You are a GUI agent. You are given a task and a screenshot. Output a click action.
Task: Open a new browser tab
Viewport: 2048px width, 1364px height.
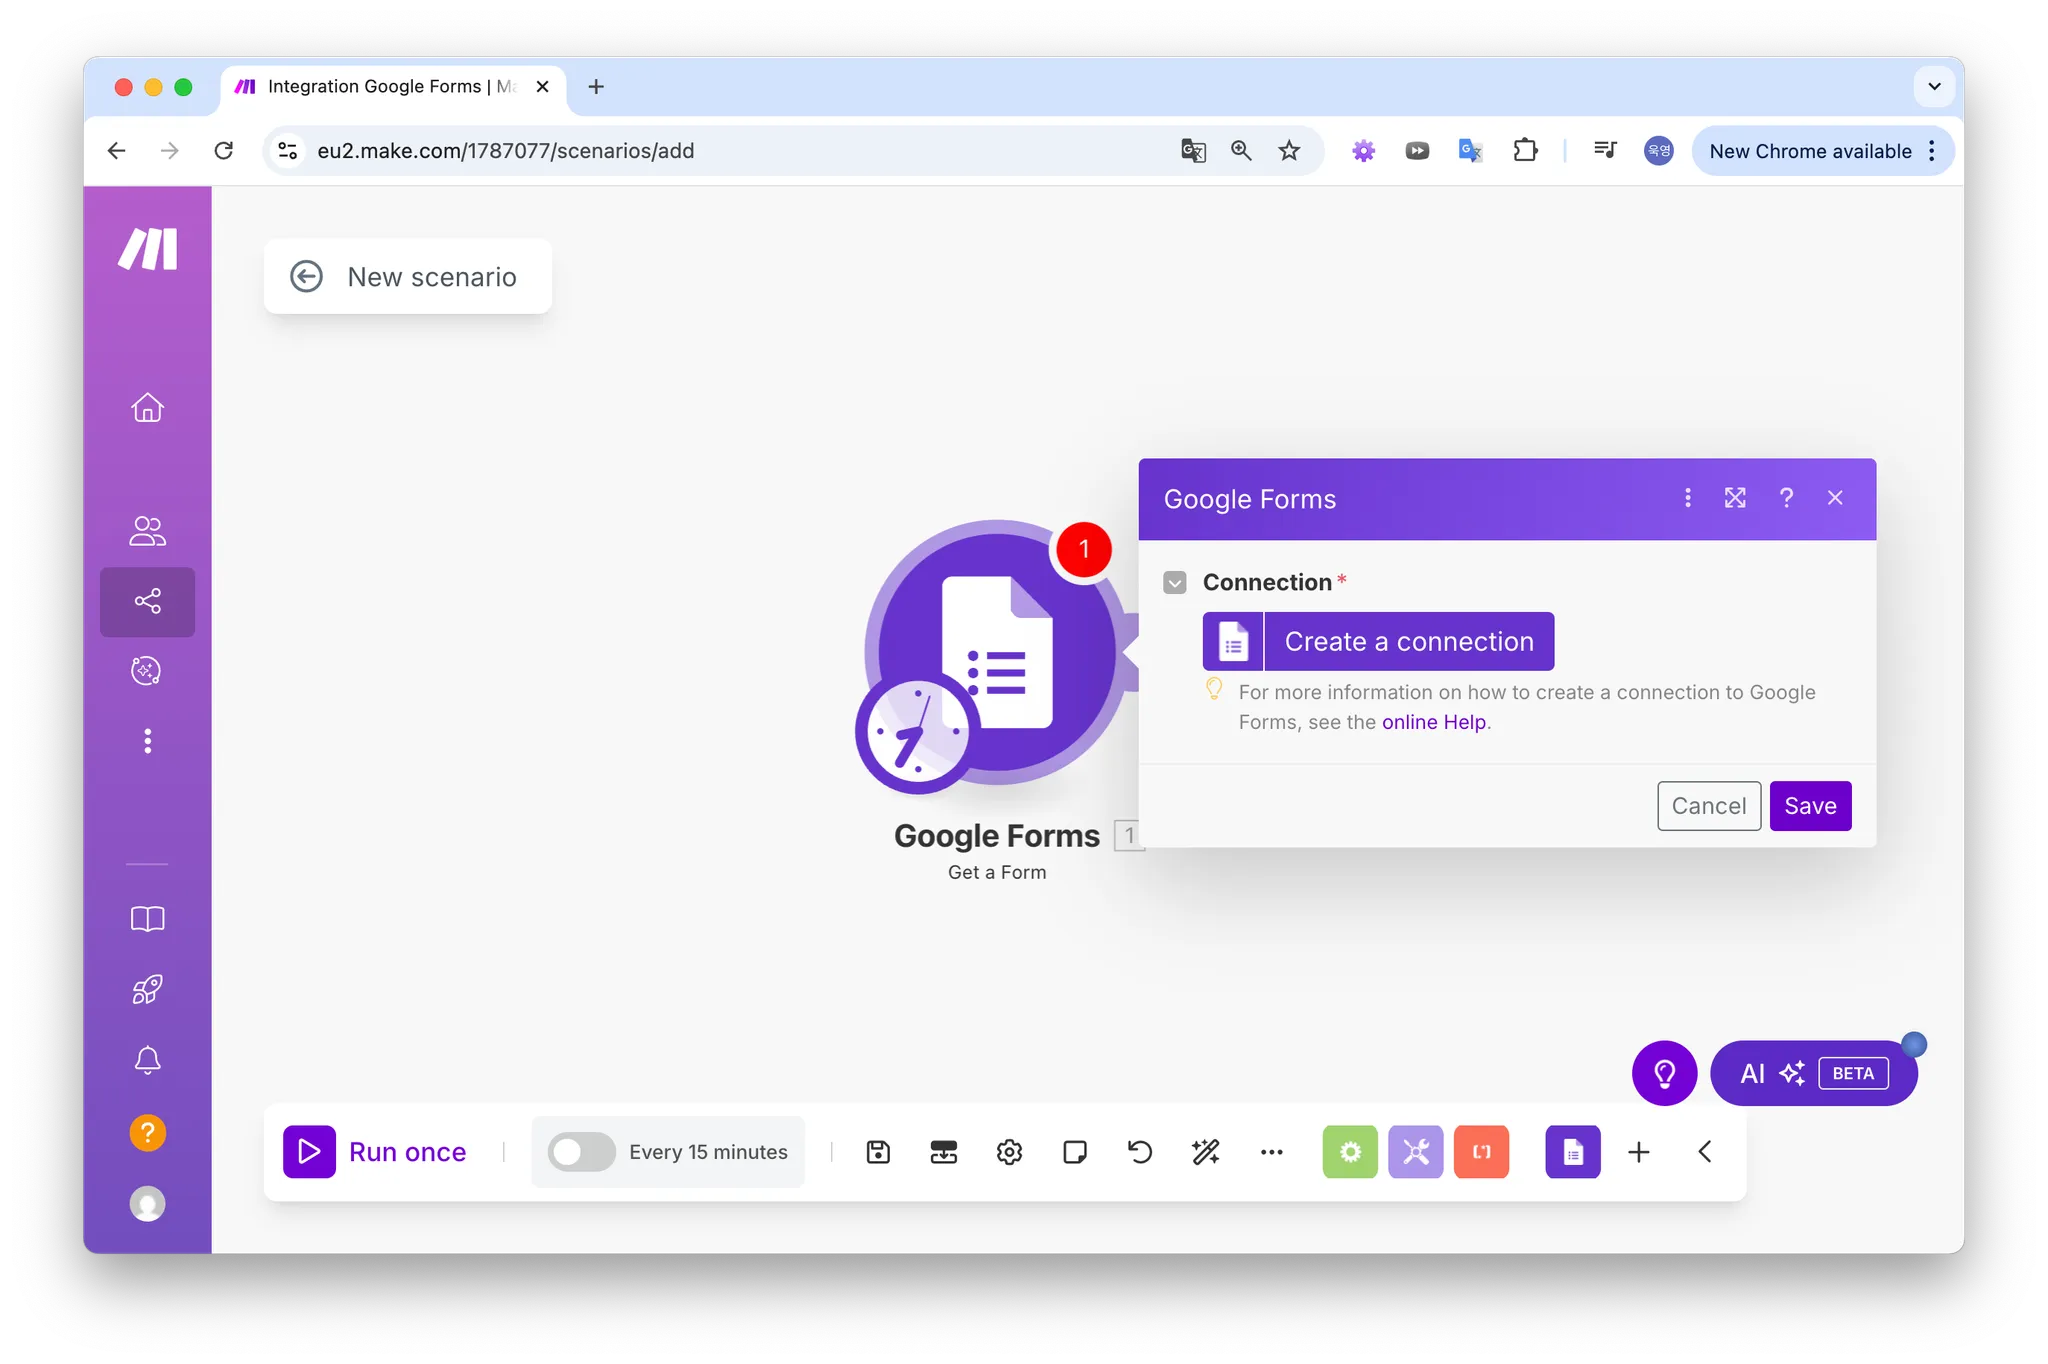click(596, 87)
